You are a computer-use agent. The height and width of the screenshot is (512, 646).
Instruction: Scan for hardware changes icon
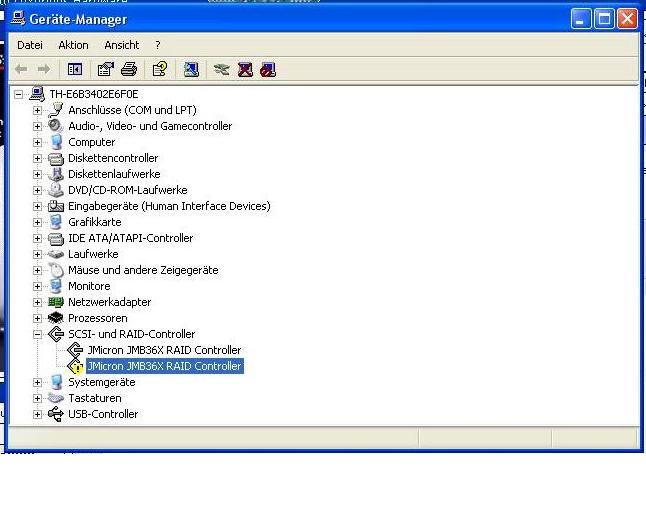(191, 69)
